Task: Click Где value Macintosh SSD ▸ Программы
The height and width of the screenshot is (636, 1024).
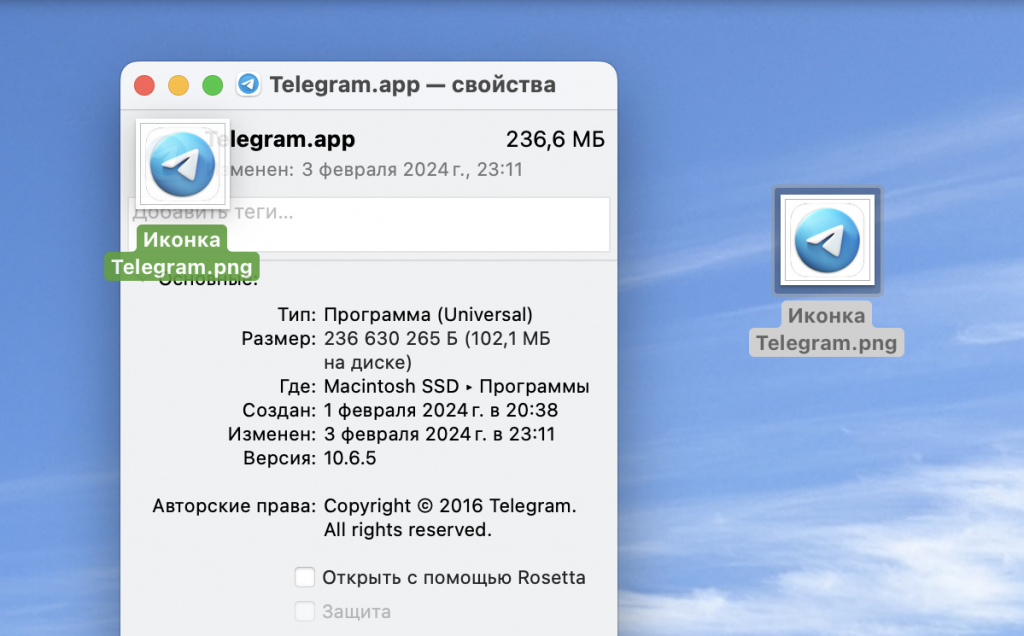Action: 456,386
